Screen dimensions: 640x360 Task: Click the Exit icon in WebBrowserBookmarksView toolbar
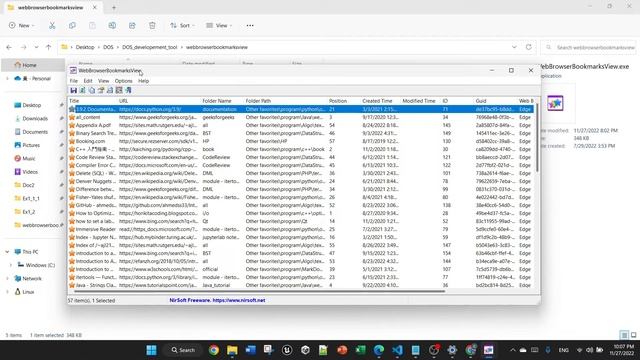[x=128, y=90]
